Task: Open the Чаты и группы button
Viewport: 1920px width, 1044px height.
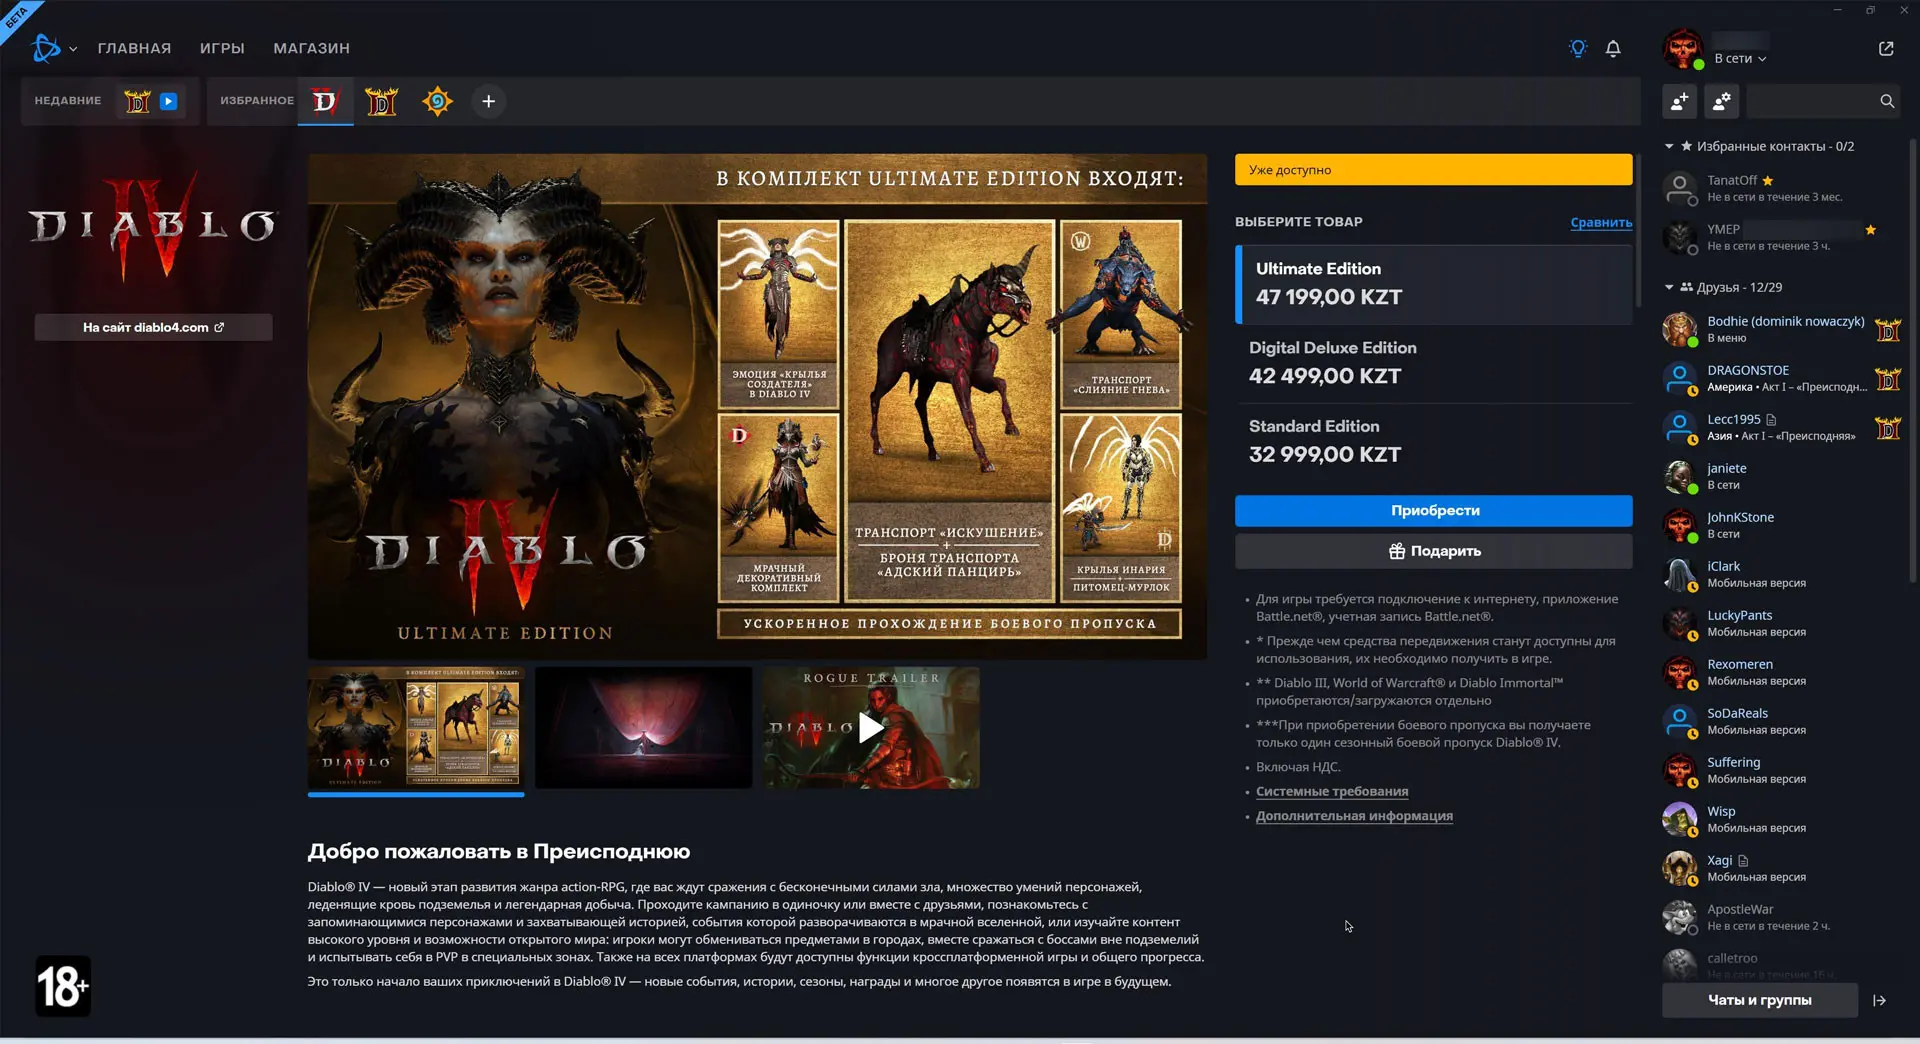Action: tap(1759, 1000)
